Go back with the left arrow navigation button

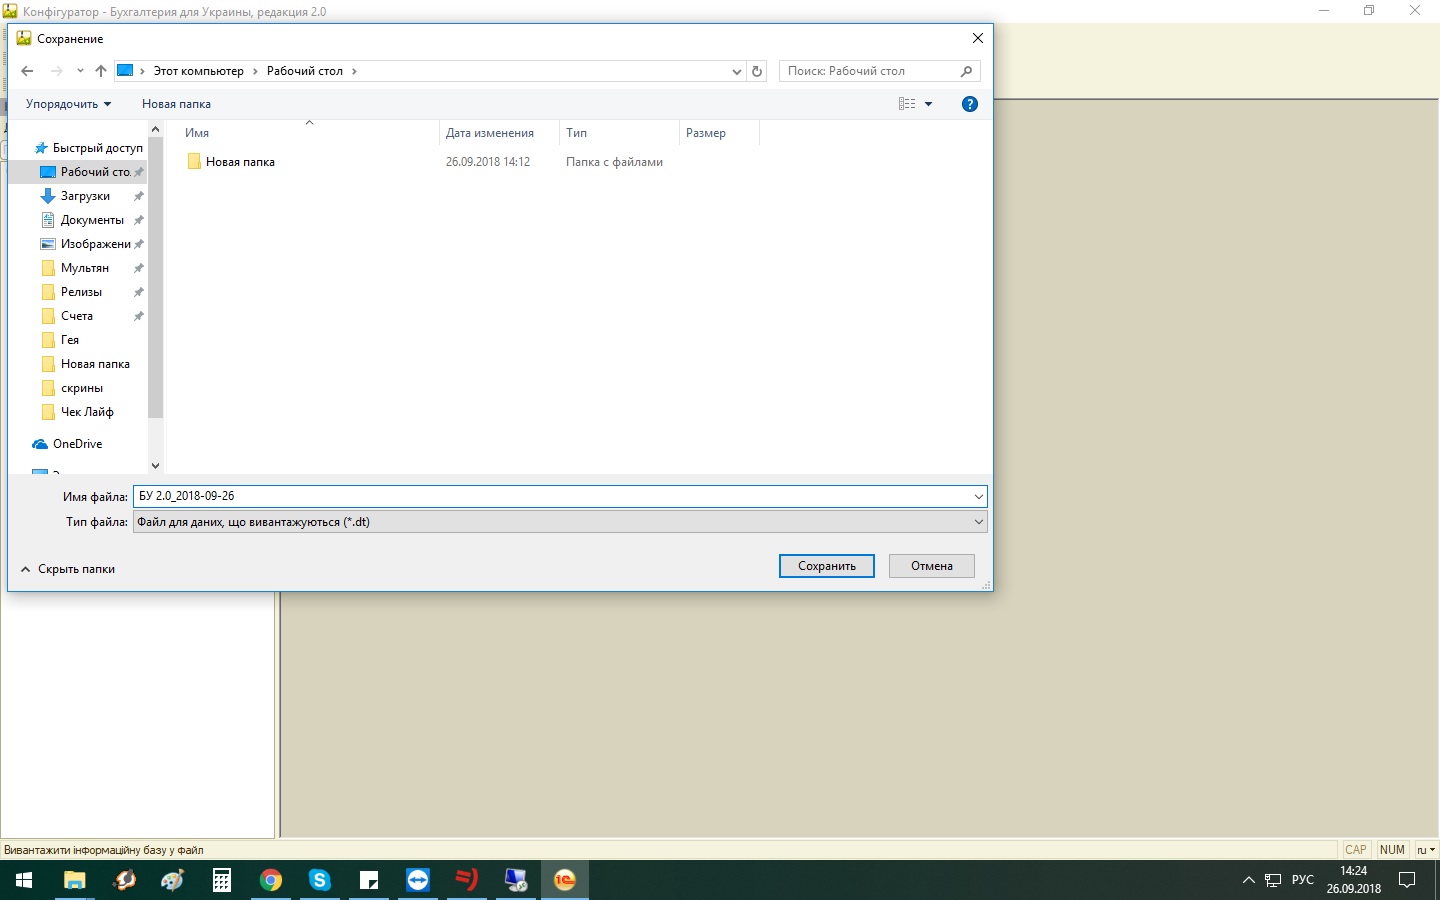pyautogui.click(x=27, y=71)
